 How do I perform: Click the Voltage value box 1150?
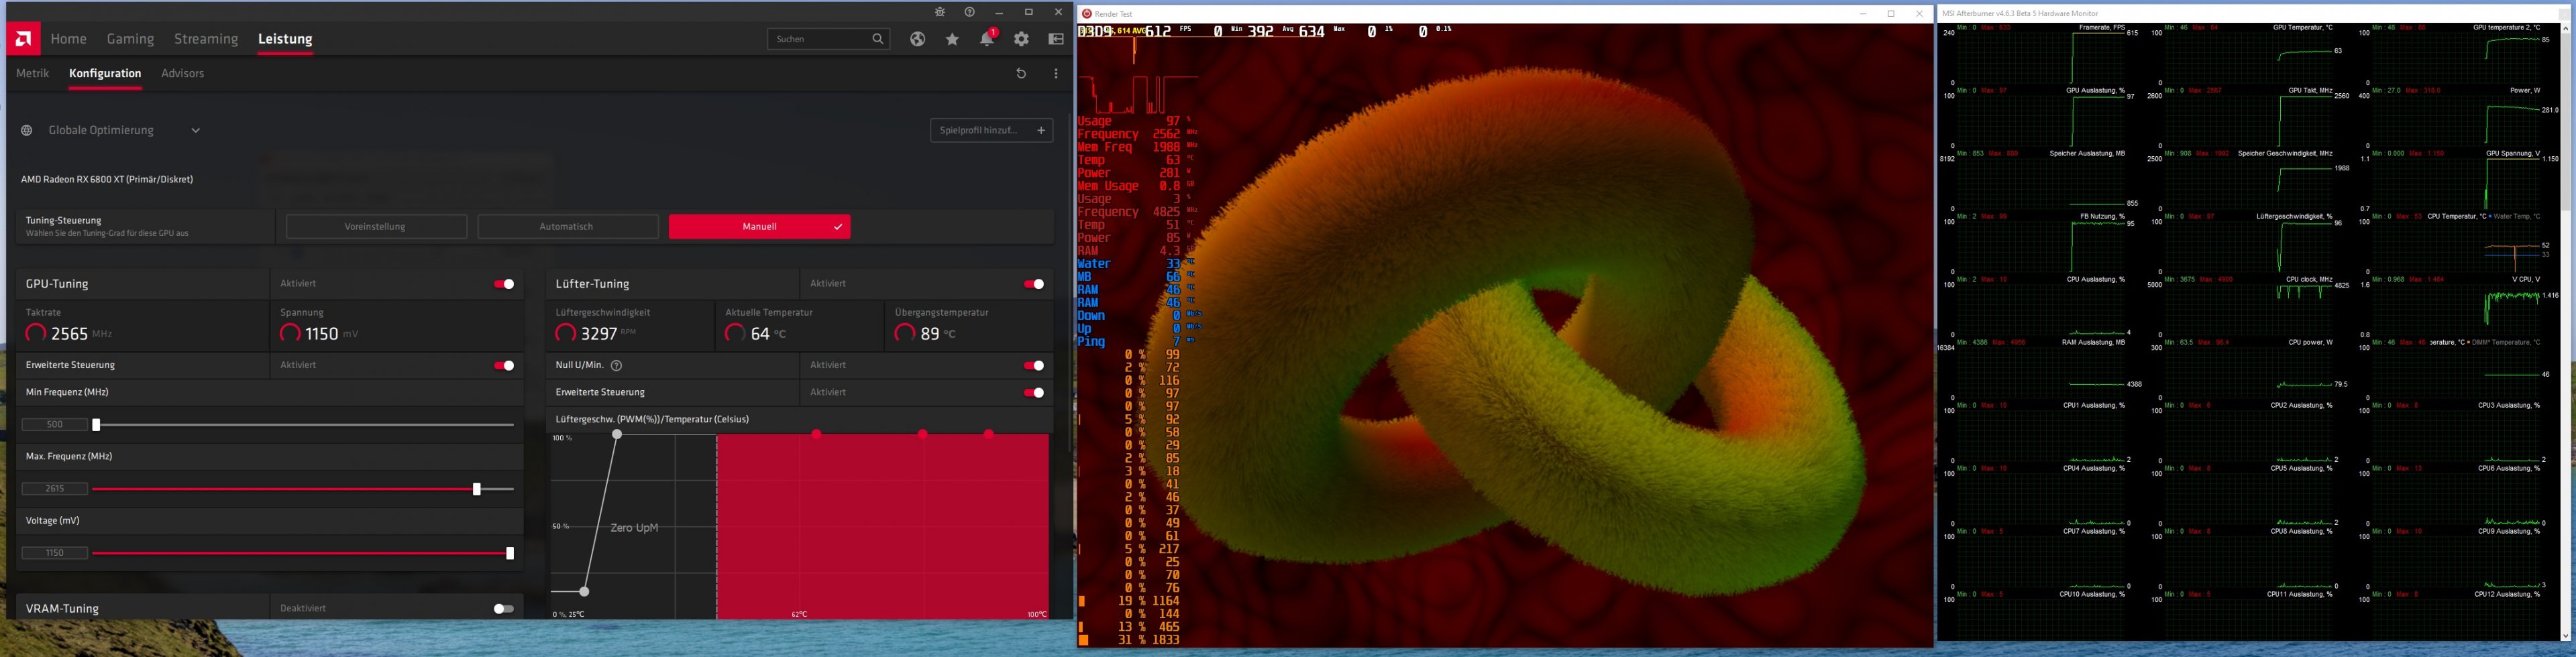55,553
